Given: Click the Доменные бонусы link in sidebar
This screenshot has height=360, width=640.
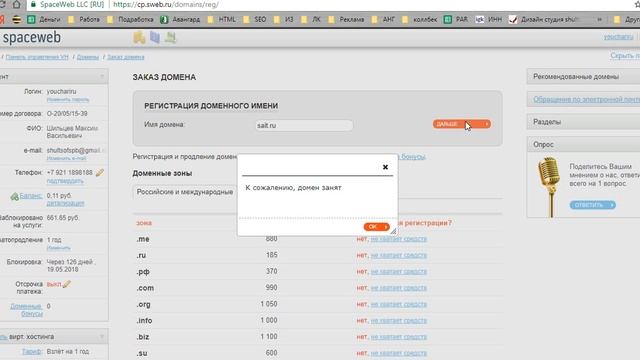Looking at the screenshot, I should click(27, 310).
